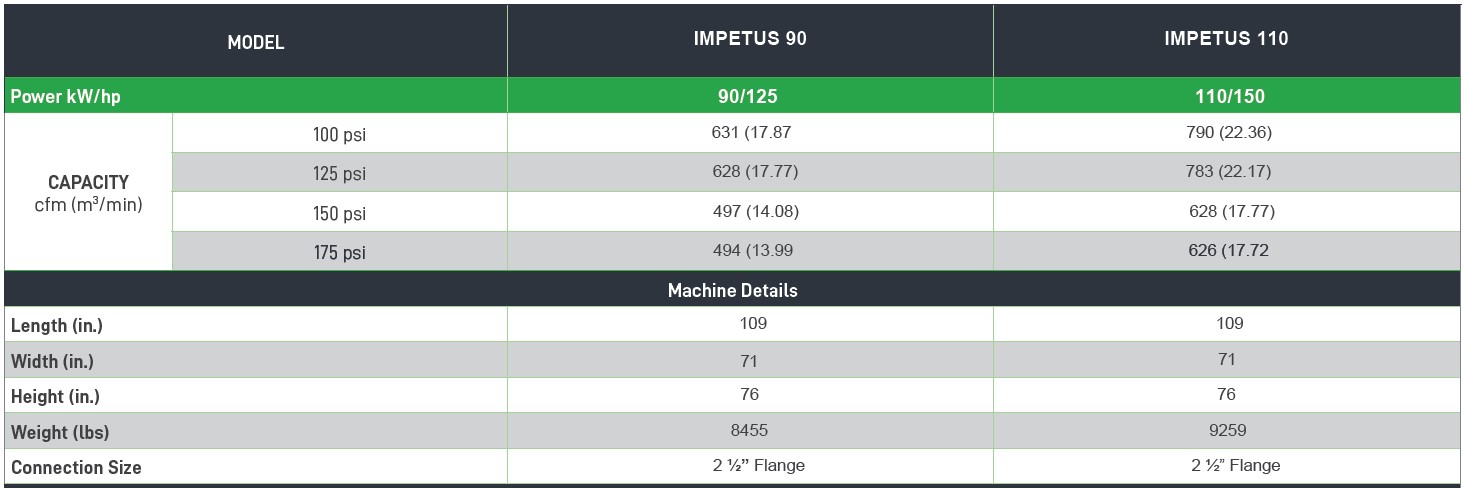Viewport: 1465px width, 488px height.
Task: Select the IMPETUS 110 column header
Action: tap(1227, 39)
